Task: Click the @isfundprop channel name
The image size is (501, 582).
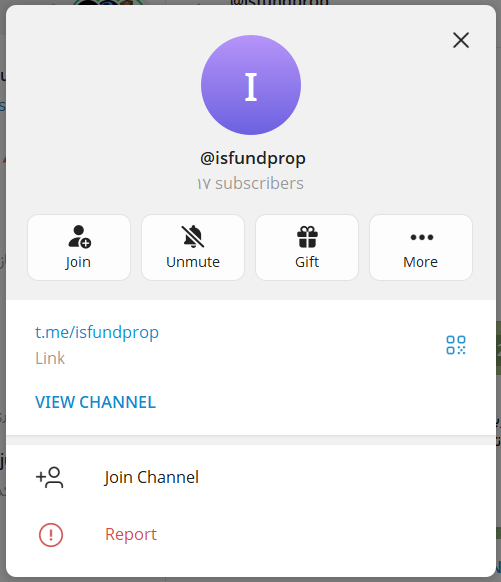Action: pos(253,158)
